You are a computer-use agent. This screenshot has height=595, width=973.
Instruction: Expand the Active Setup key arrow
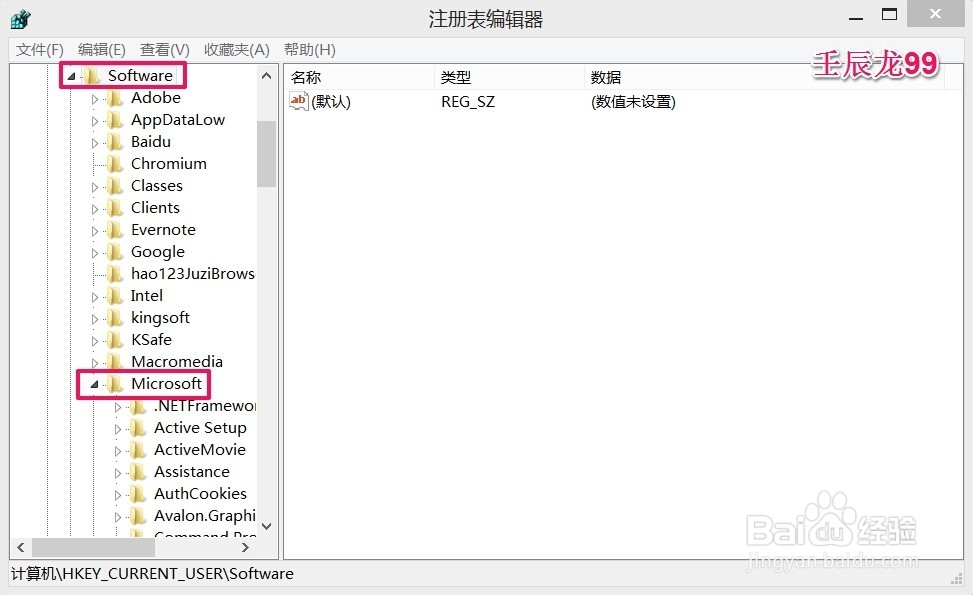(x=117, y=429)
